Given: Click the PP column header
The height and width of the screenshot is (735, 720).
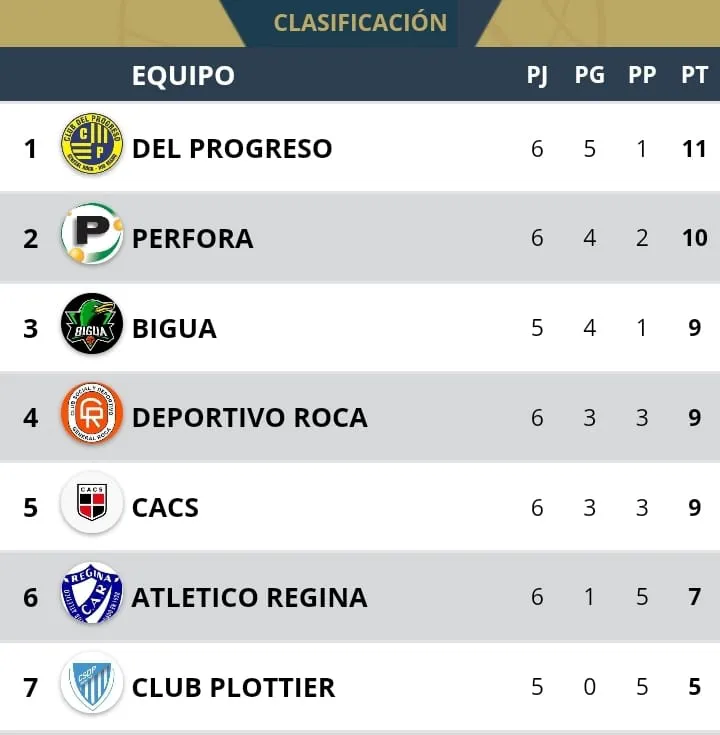Looking at the screenshot, I should 642,76.
